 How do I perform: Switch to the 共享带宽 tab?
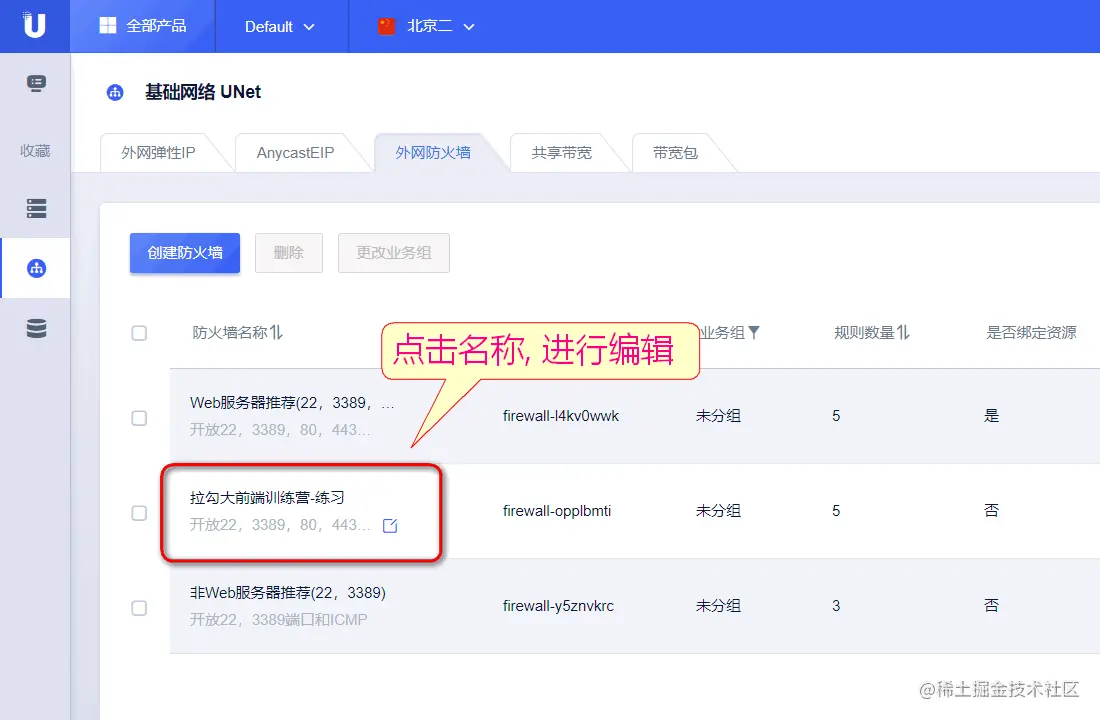pos(561,152)
